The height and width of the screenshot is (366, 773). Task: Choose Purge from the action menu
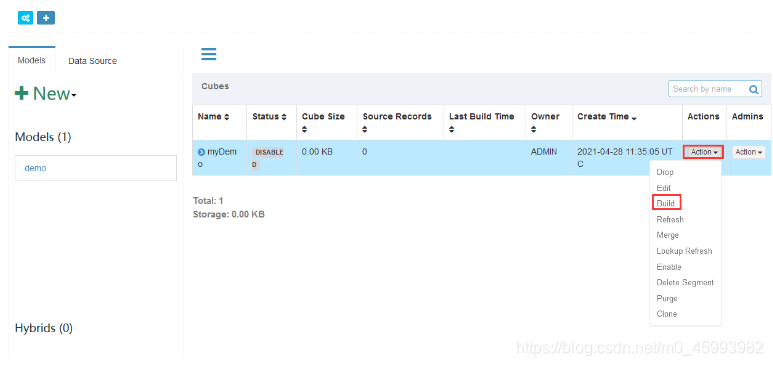pos(667,298)
